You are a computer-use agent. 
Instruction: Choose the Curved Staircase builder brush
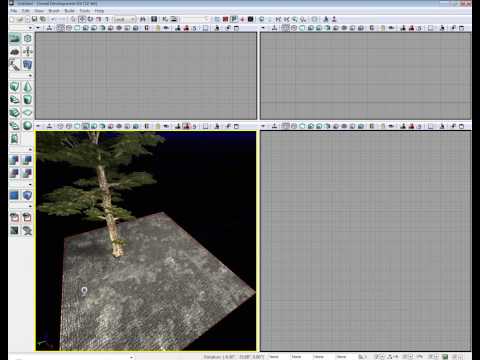coord(14,100)
